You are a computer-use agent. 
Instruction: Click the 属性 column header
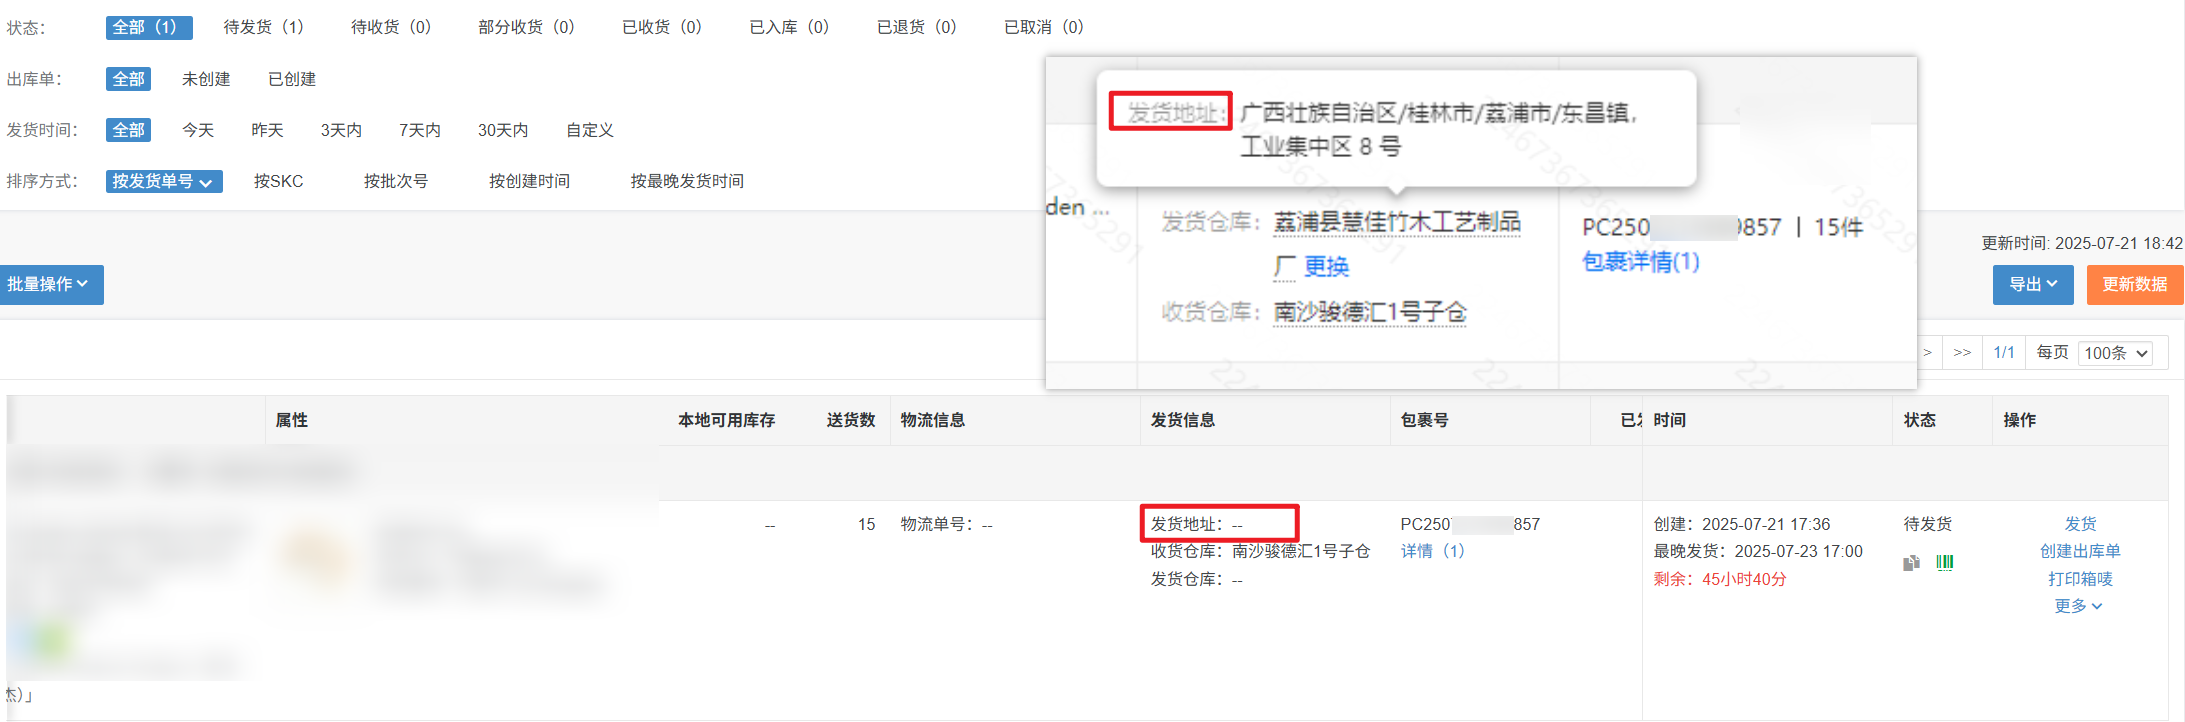[x=292, y=420]
